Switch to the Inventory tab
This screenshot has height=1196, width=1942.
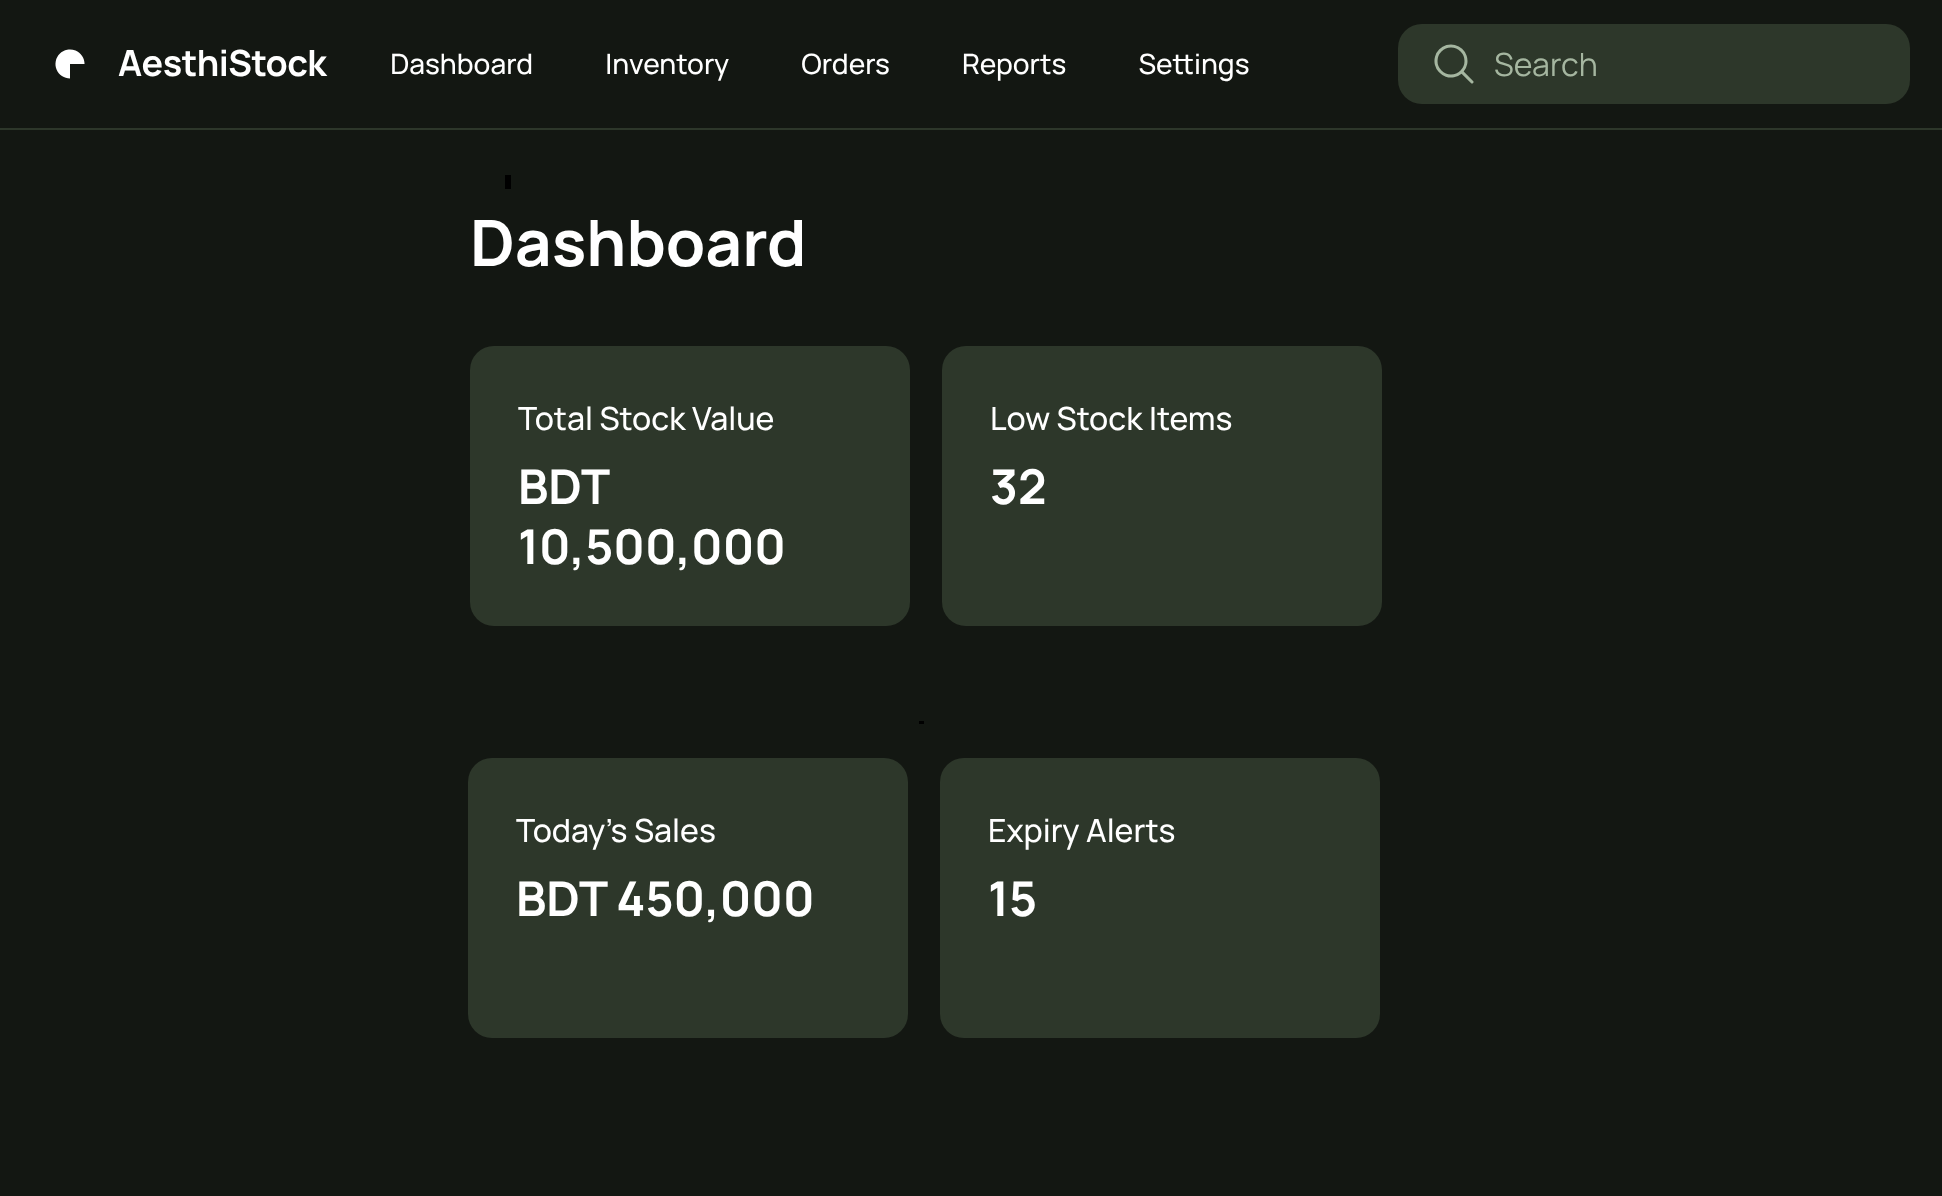[666, 64]
